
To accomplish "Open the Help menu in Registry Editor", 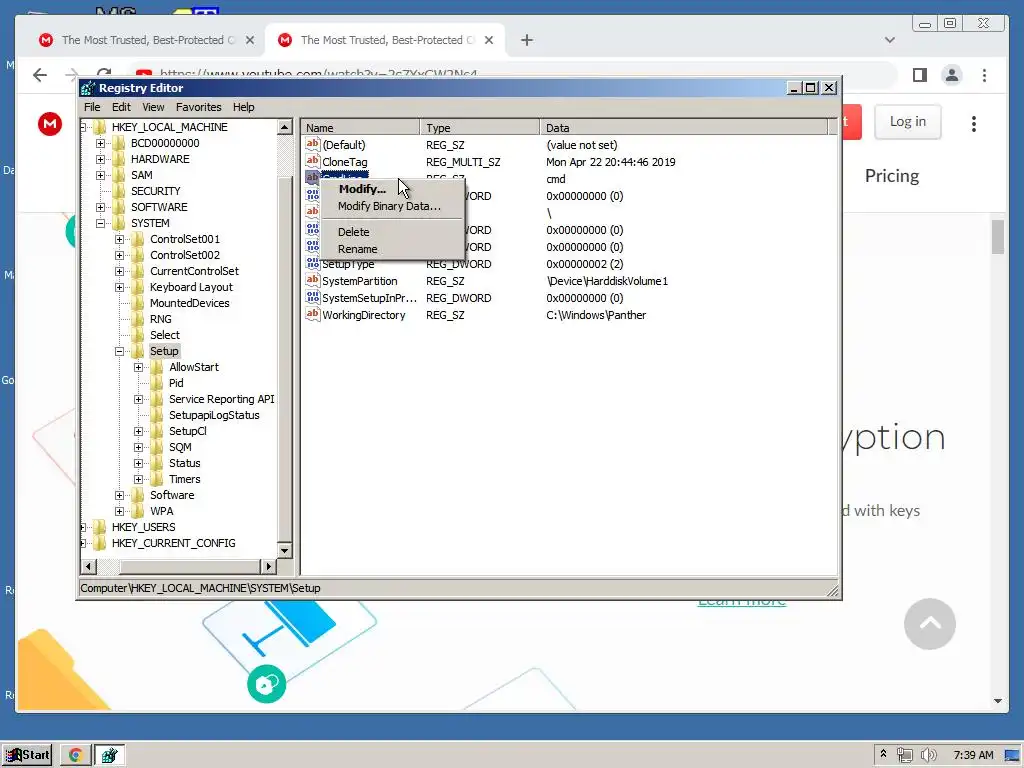I will (244, 107).
